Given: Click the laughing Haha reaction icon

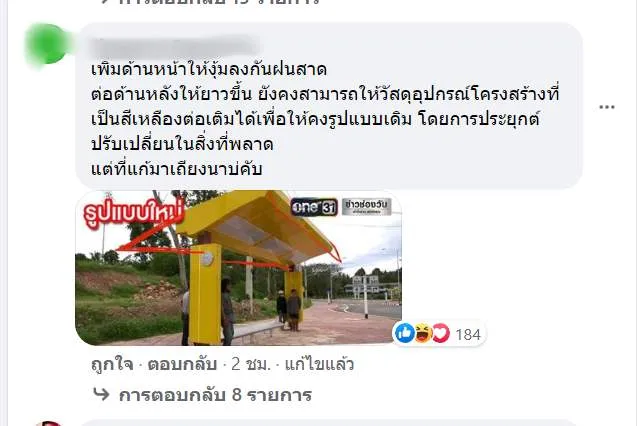Looking at the screenshot, I should [422, 333].
